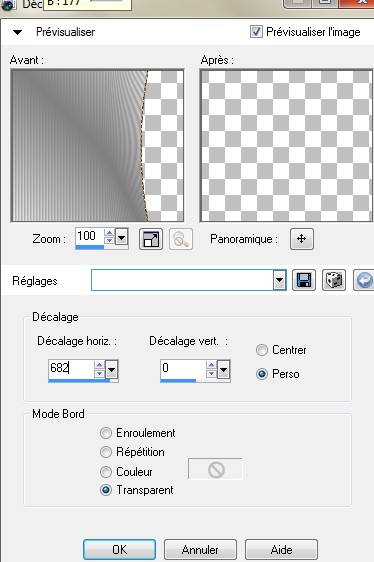Viewport: 374px width, 562px height.
Task: Click the Annuler button
Action: (x=200, y=549)
